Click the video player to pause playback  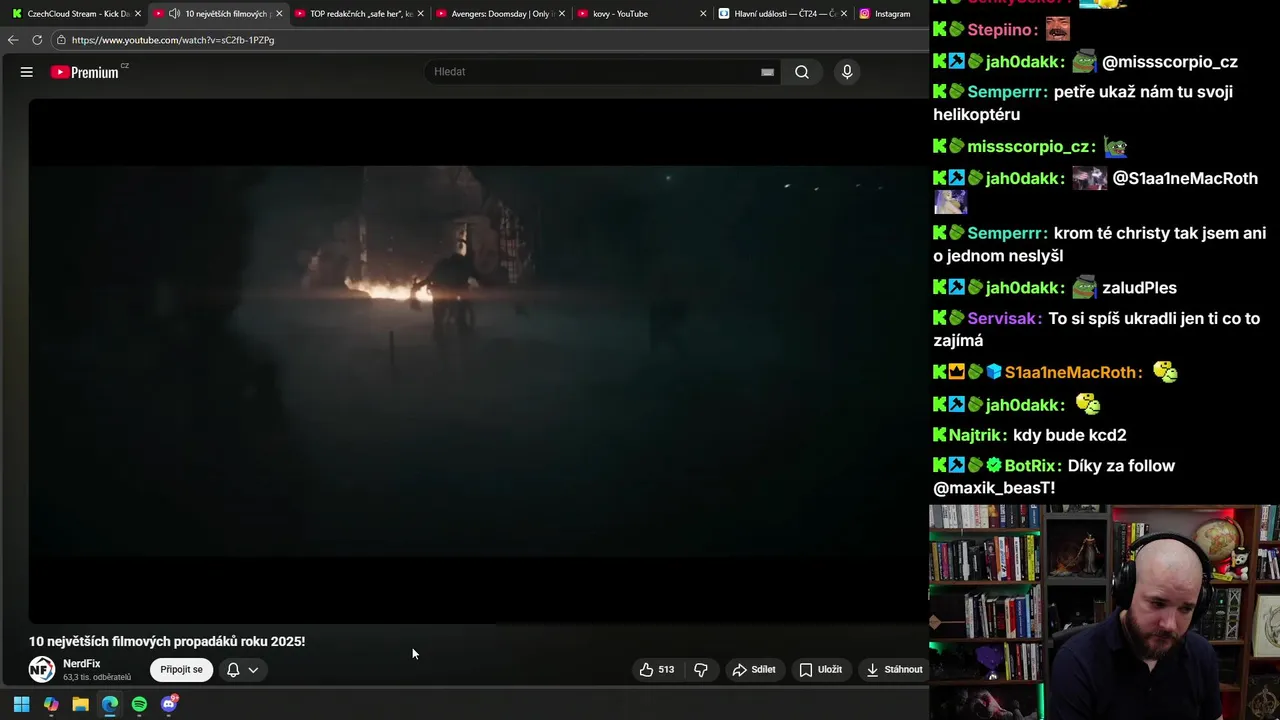click(x=478, y=360)
